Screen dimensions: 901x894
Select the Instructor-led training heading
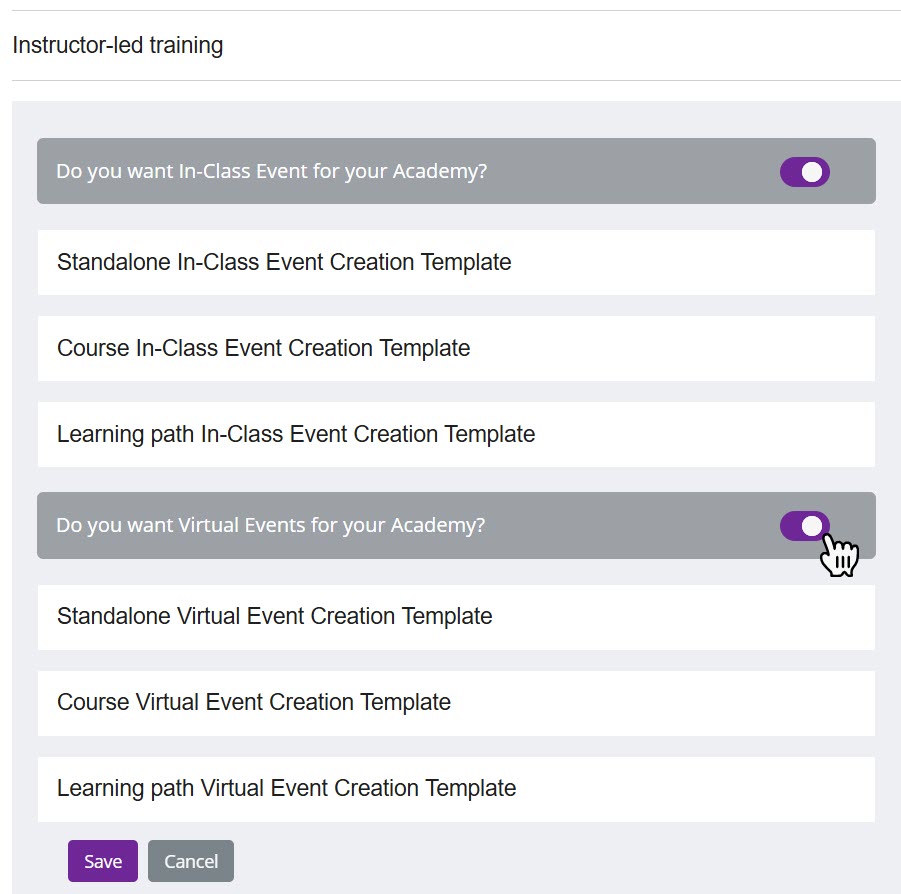click(x=117, y=45)
